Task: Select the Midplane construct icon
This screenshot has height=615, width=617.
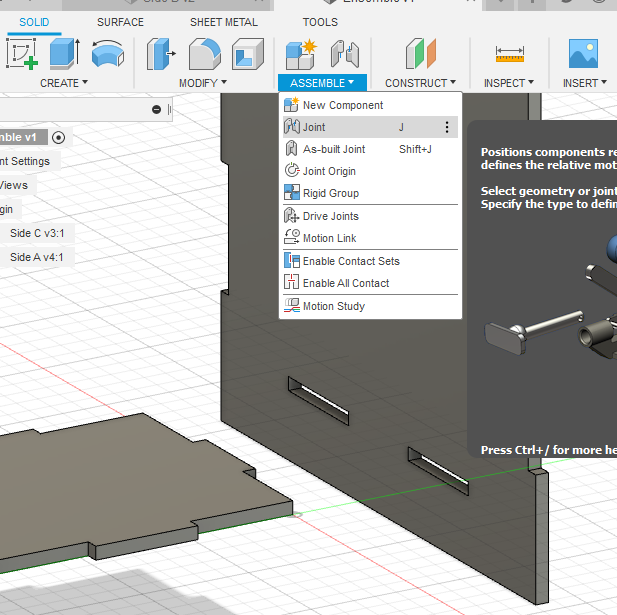Action: point(421,54)
